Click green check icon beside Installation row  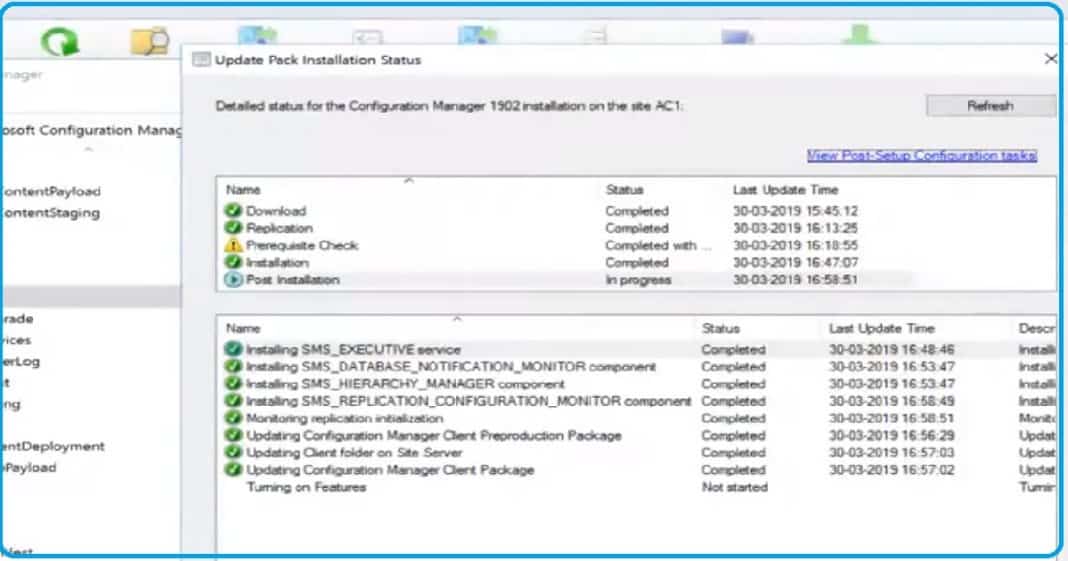click(x=233, y=262)
